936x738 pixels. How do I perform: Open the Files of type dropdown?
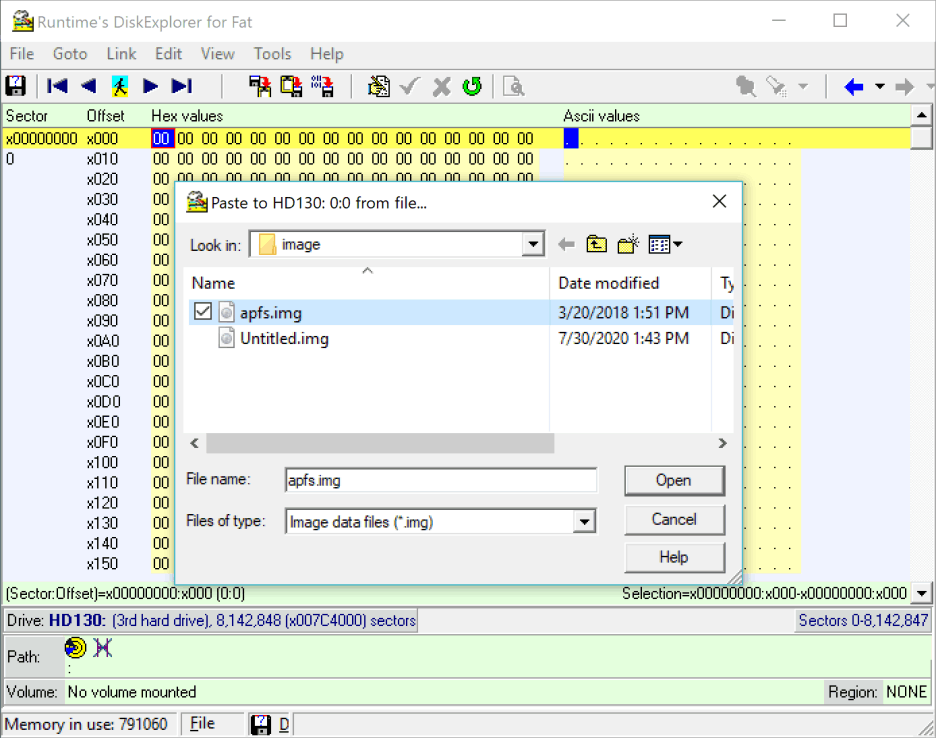pyautogui.click(x=584, y=521)
